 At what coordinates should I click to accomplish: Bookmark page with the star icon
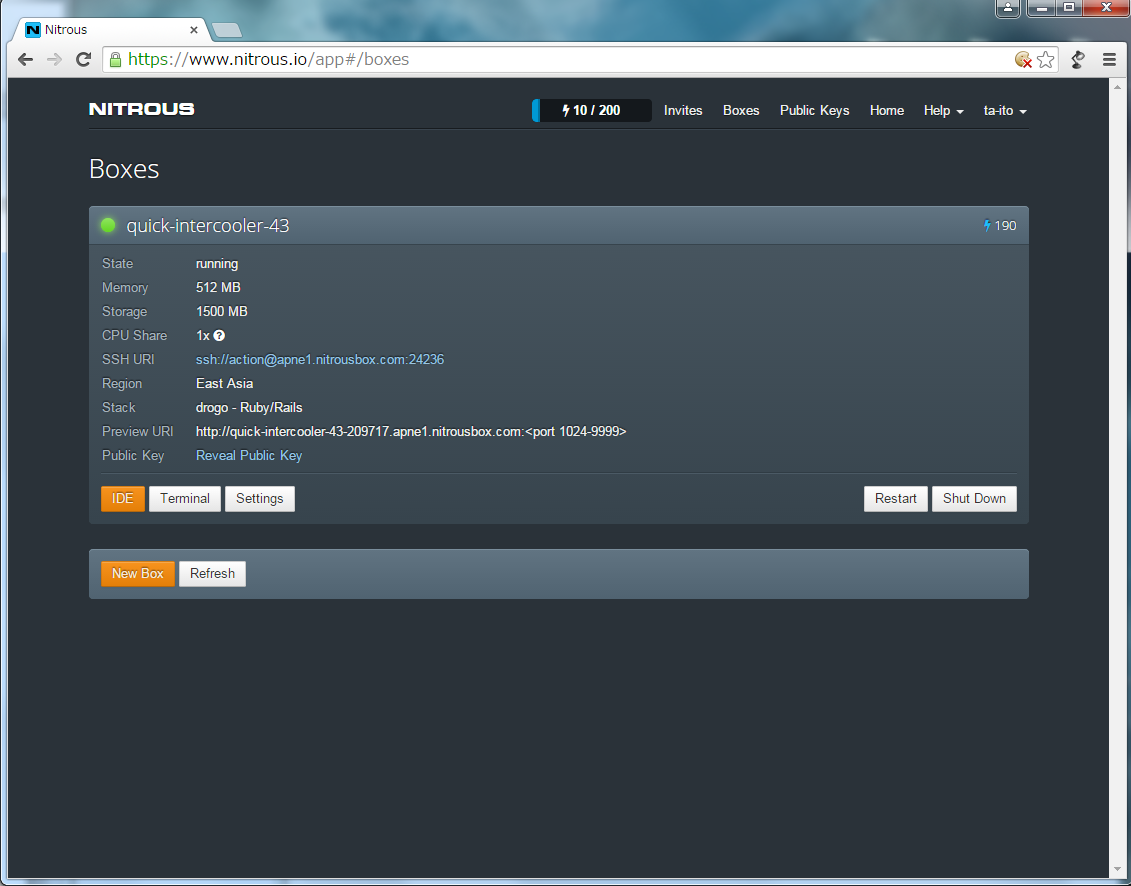[x=1045, y=60]
